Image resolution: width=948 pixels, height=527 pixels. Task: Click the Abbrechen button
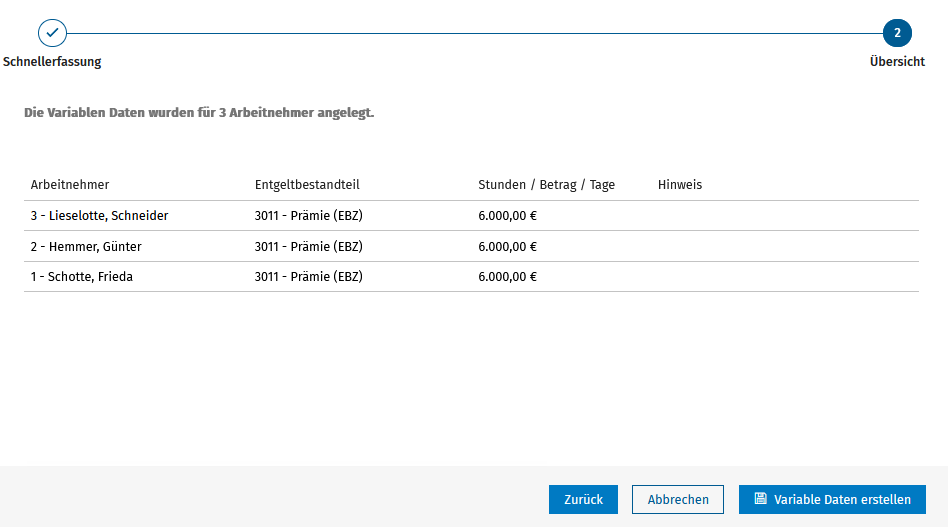tap(678, 500)
